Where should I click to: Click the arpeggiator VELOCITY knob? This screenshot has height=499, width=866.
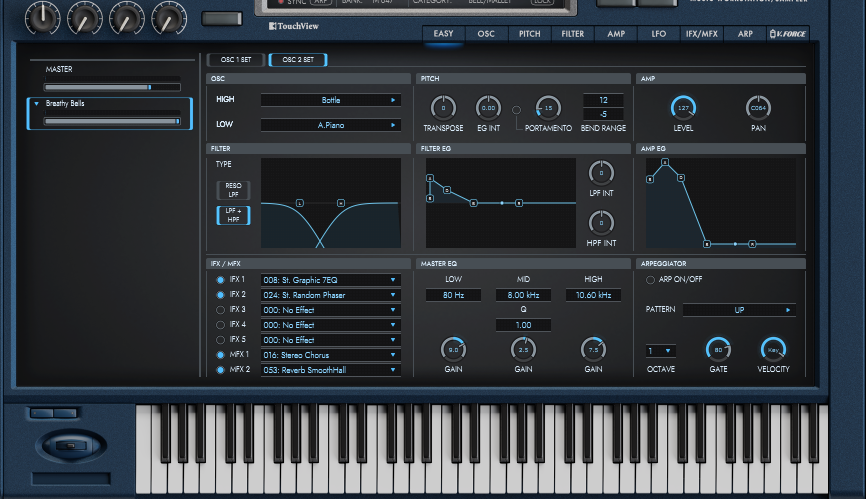pyautogui.click(x=773, y=349)
